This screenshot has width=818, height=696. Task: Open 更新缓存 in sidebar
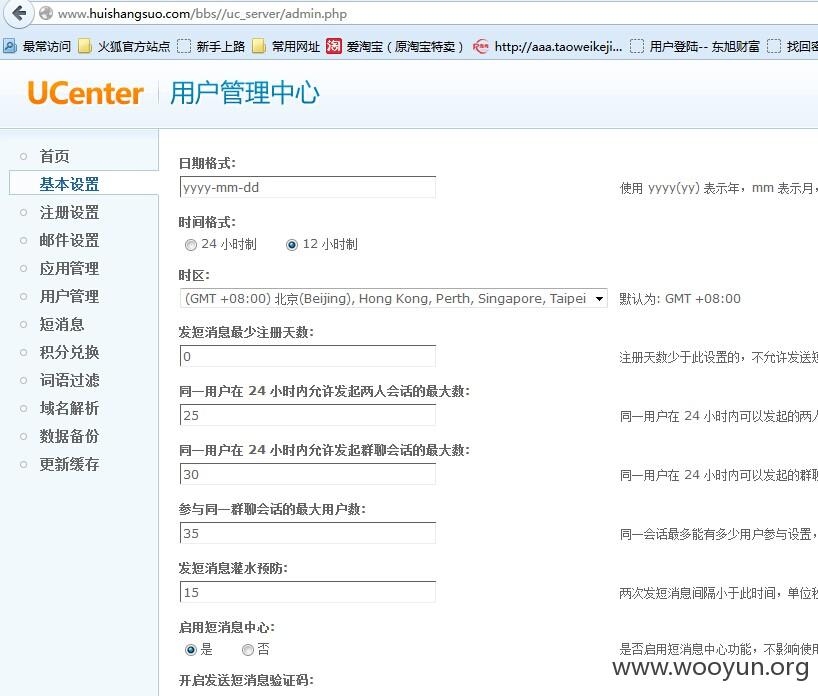tap(69, 464)
